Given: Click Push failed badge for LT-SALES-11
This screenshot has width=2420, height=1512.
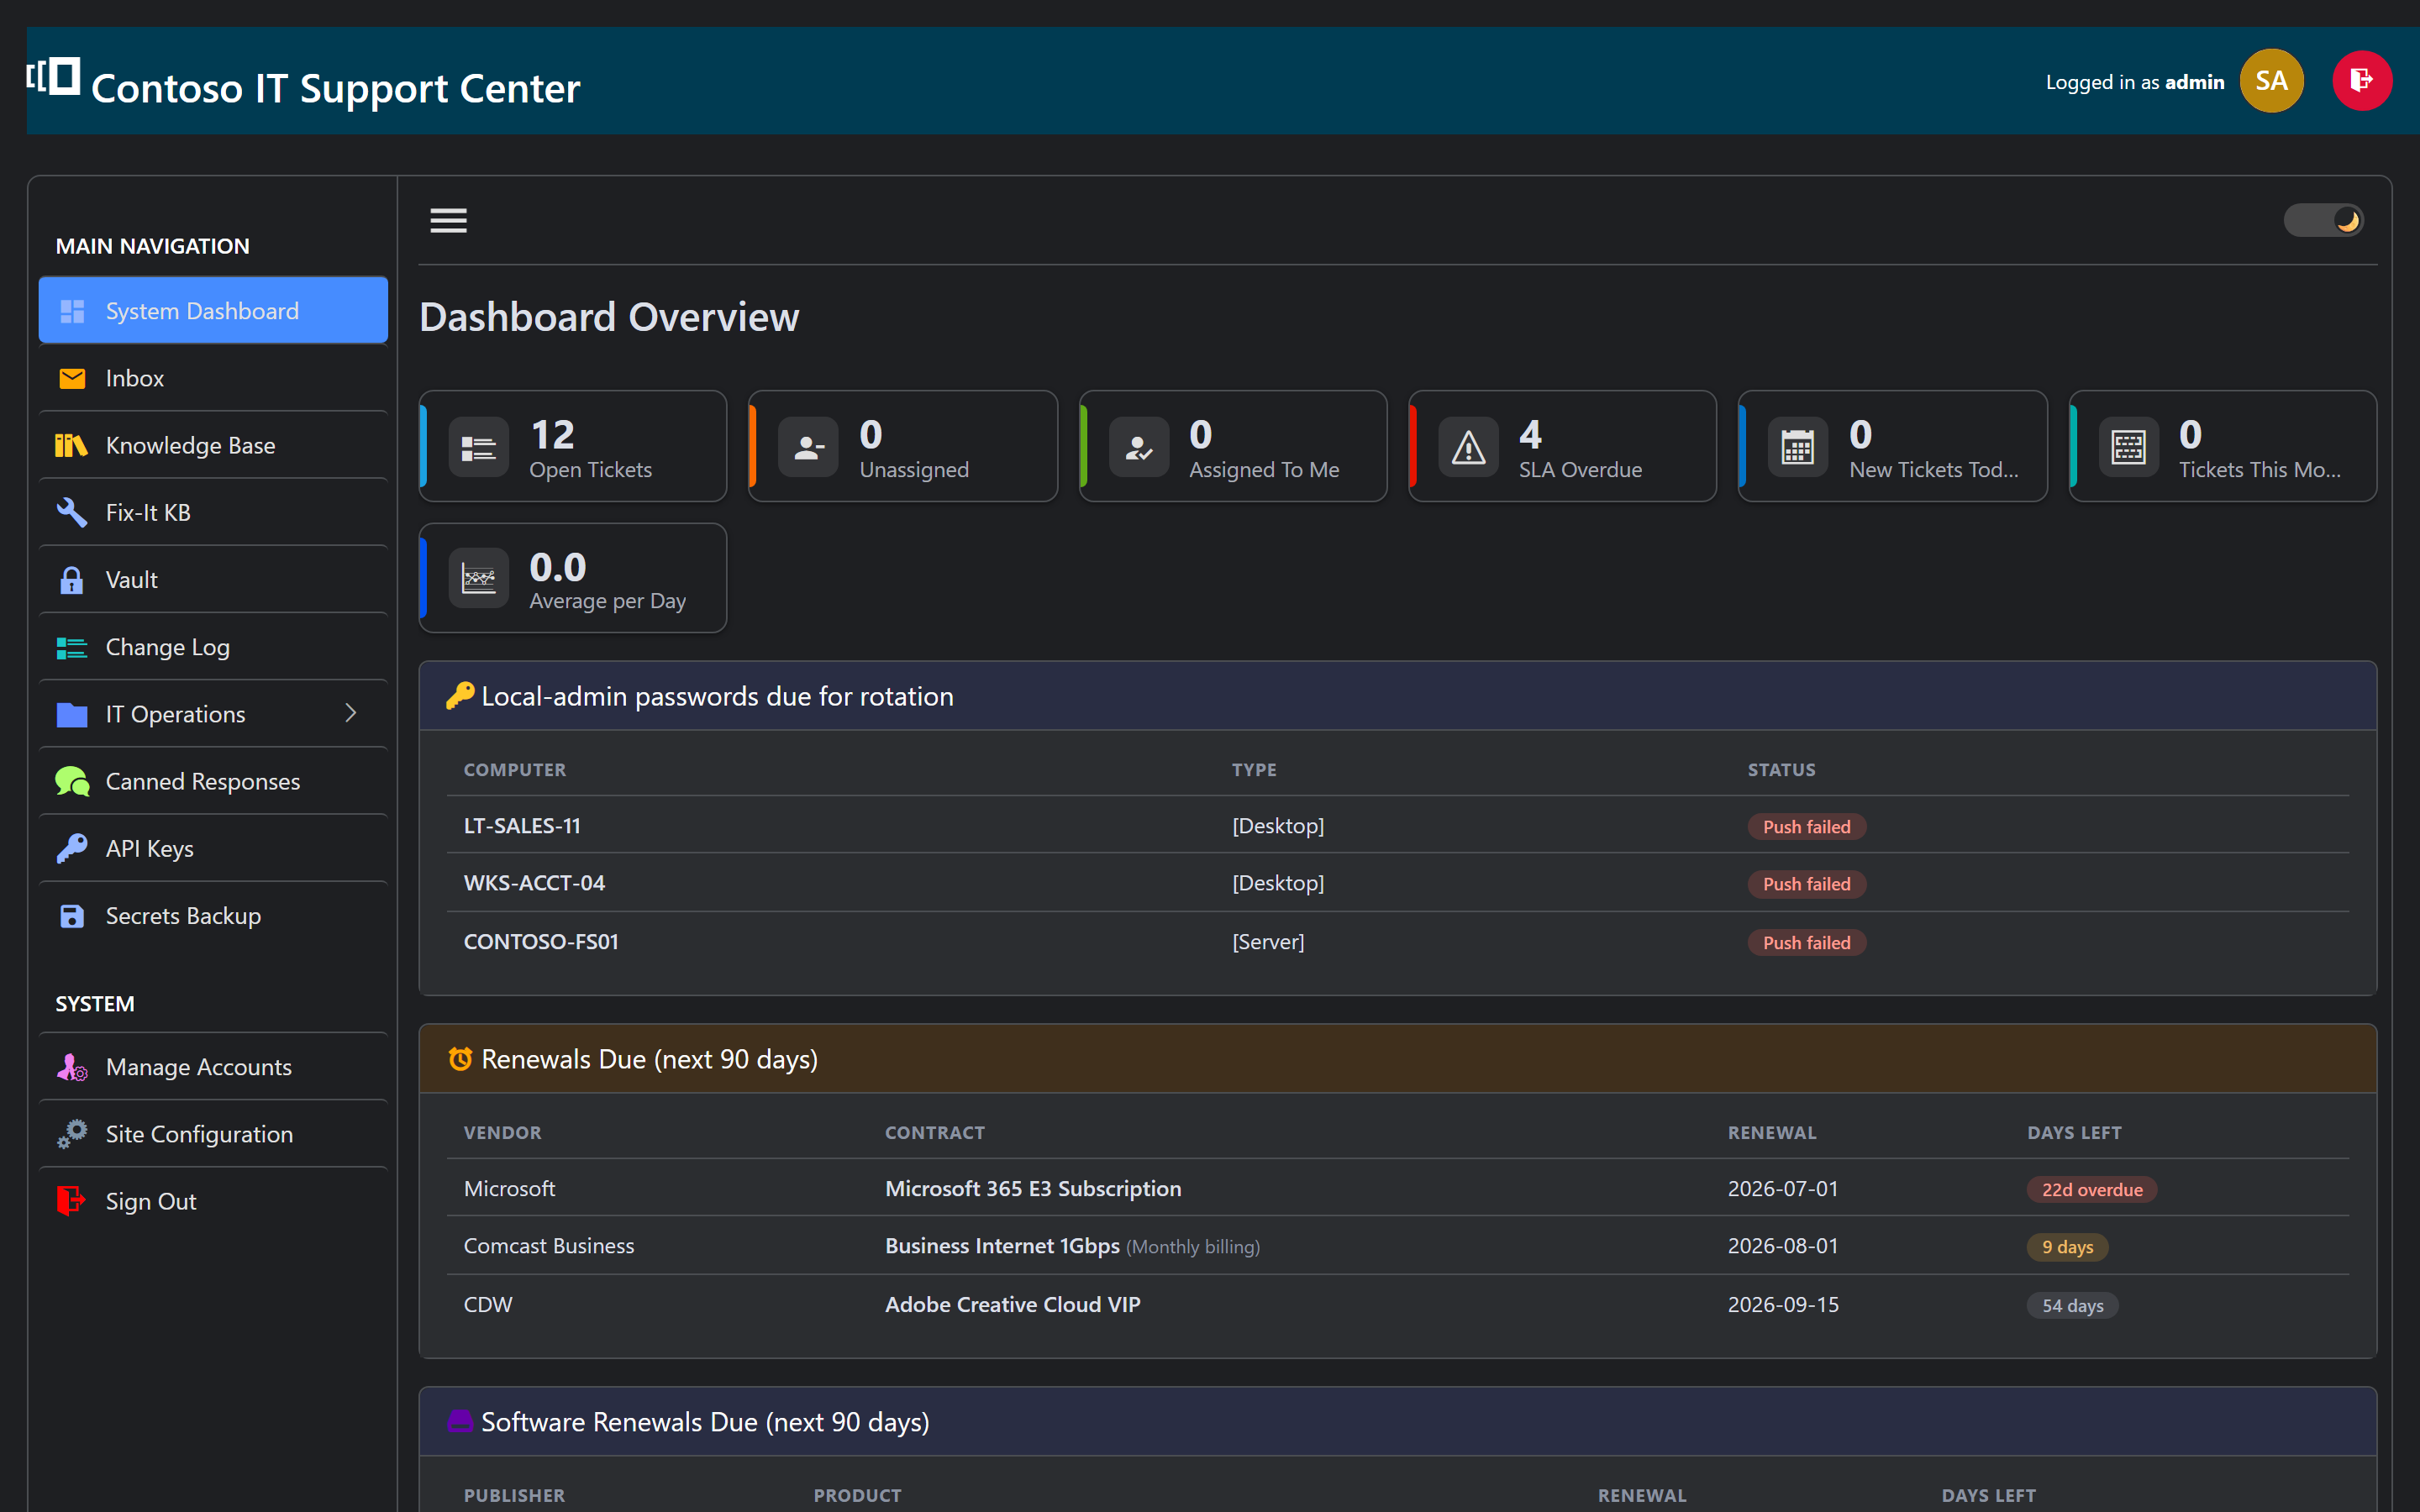Looking at the screenshot, I should [1806, 827].
